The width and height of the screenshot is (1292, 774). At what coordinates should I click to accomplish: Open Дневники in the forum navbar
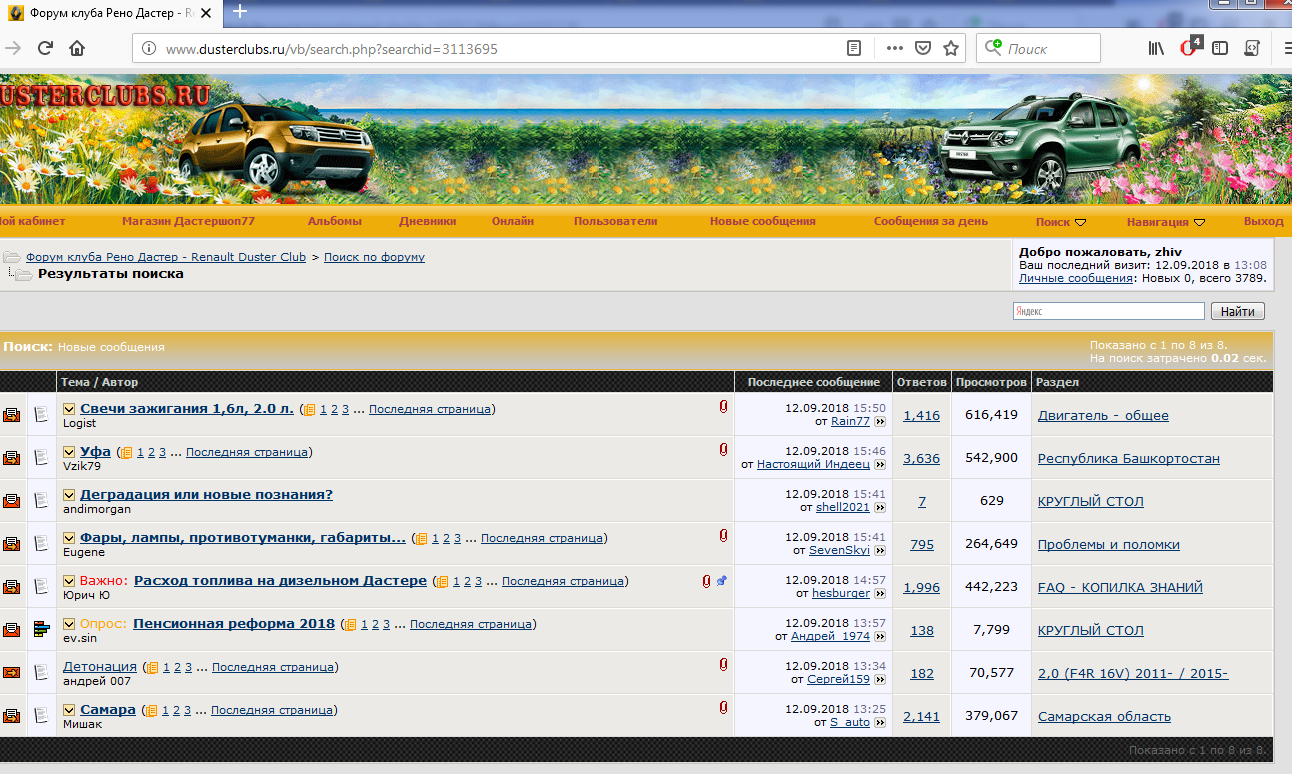pos(428,221)
